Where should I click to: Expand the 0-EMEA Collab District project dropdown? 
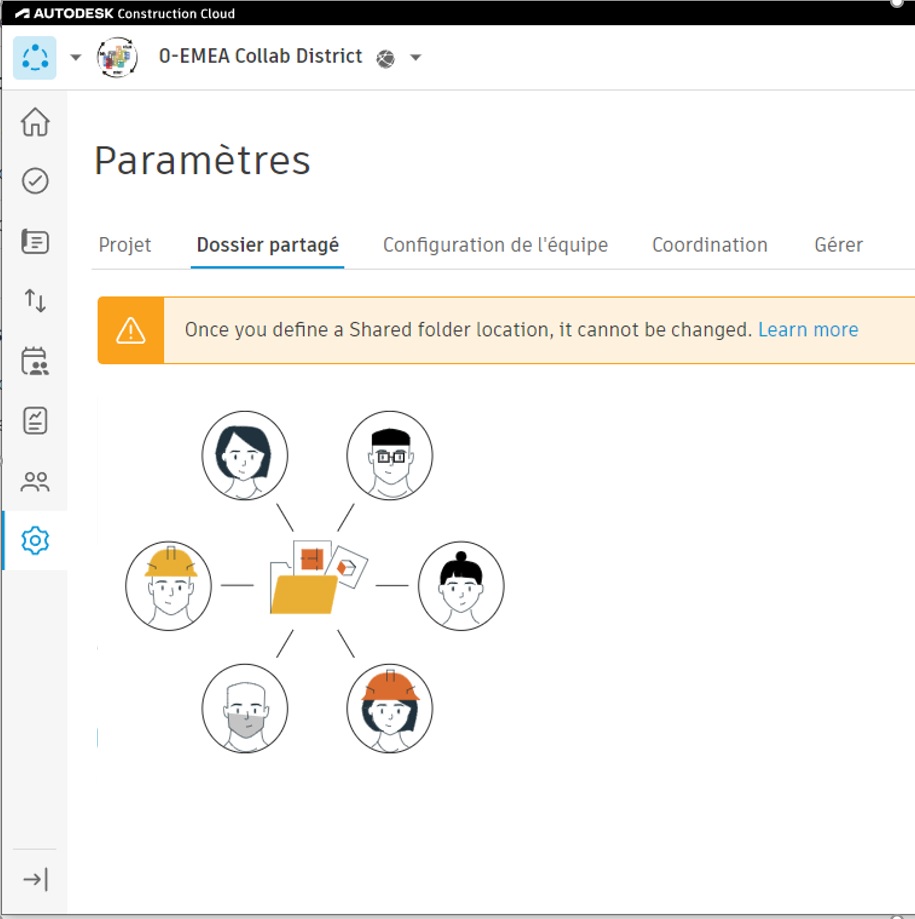coord(416,58)
